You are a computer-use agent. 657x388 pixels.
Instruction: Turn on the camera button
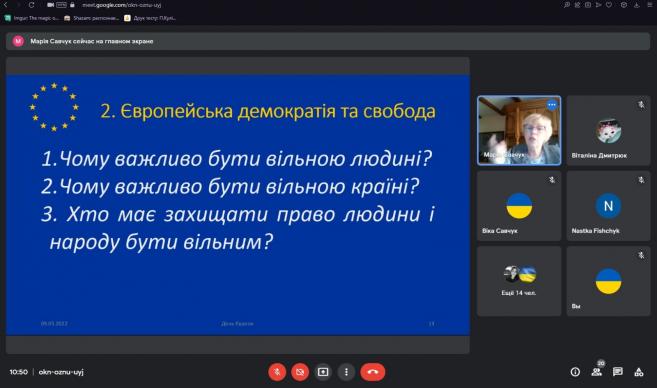(300, 372)
